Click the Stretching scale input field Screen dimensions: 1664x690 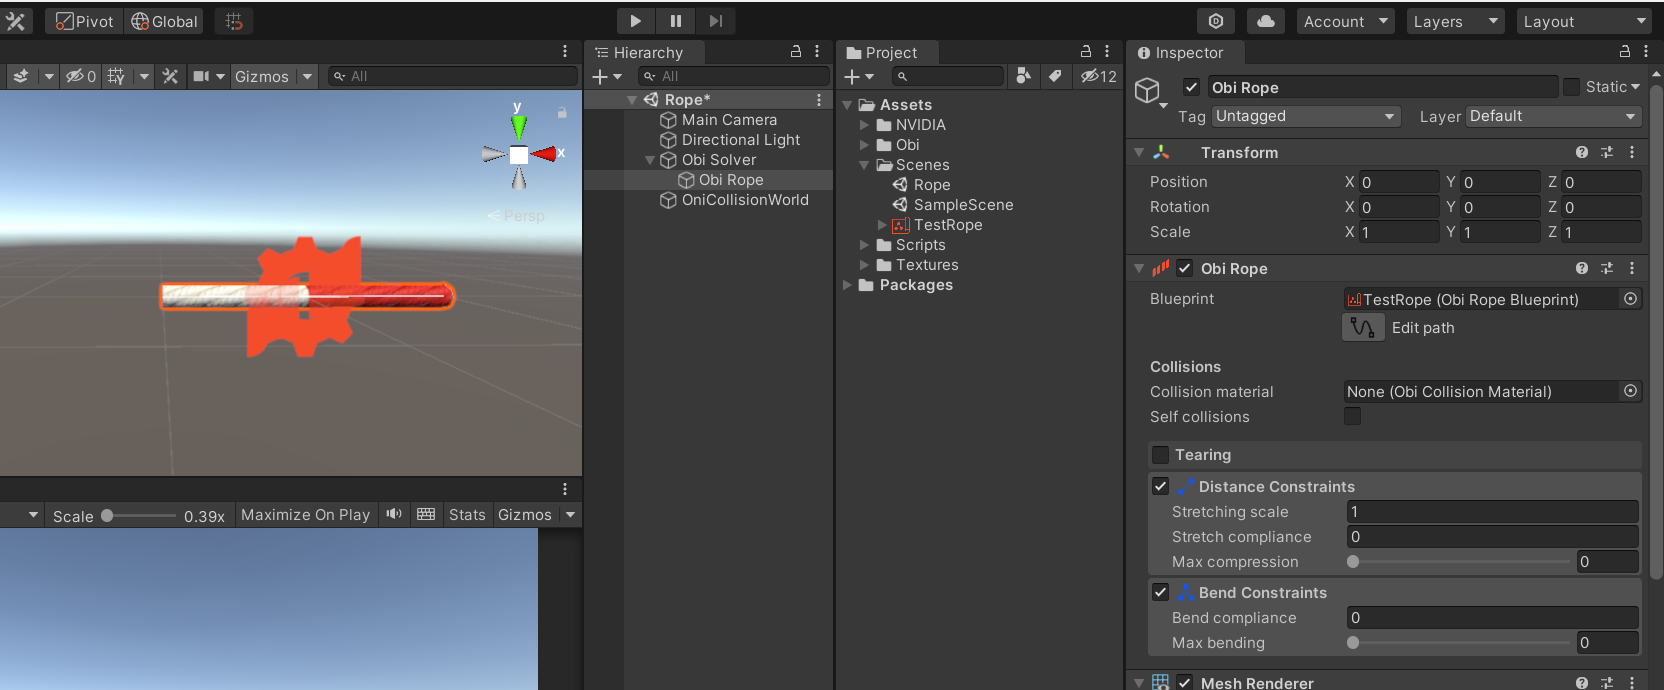(1492, 511)
